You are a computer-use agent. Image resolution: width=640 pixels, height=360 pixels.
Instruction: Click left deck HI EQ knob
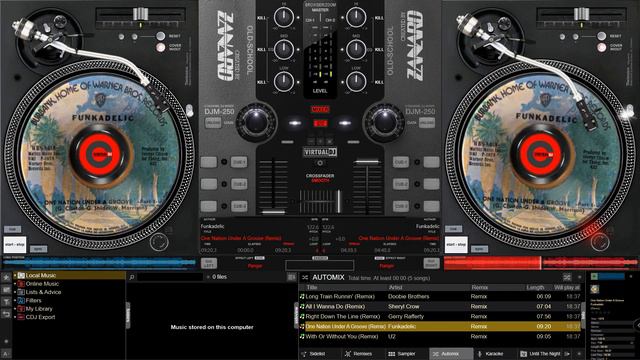(284, 18)
